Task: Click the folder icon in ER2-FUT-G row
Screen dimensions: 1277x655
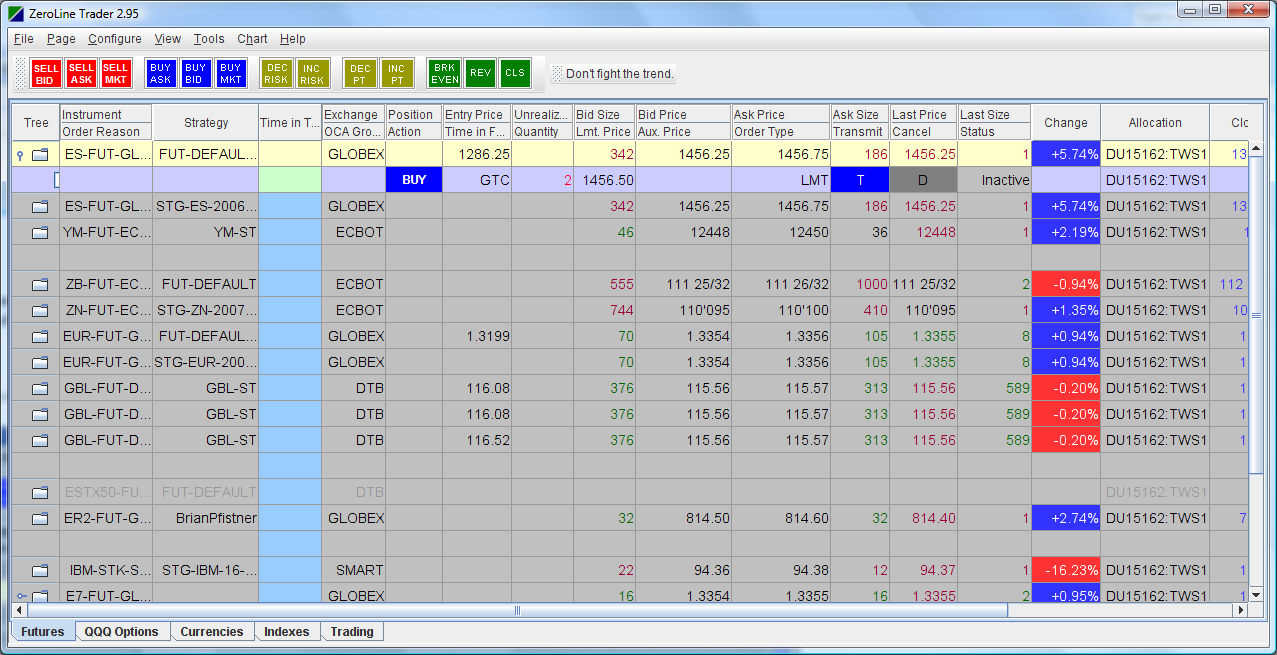Action: (40, 518)
